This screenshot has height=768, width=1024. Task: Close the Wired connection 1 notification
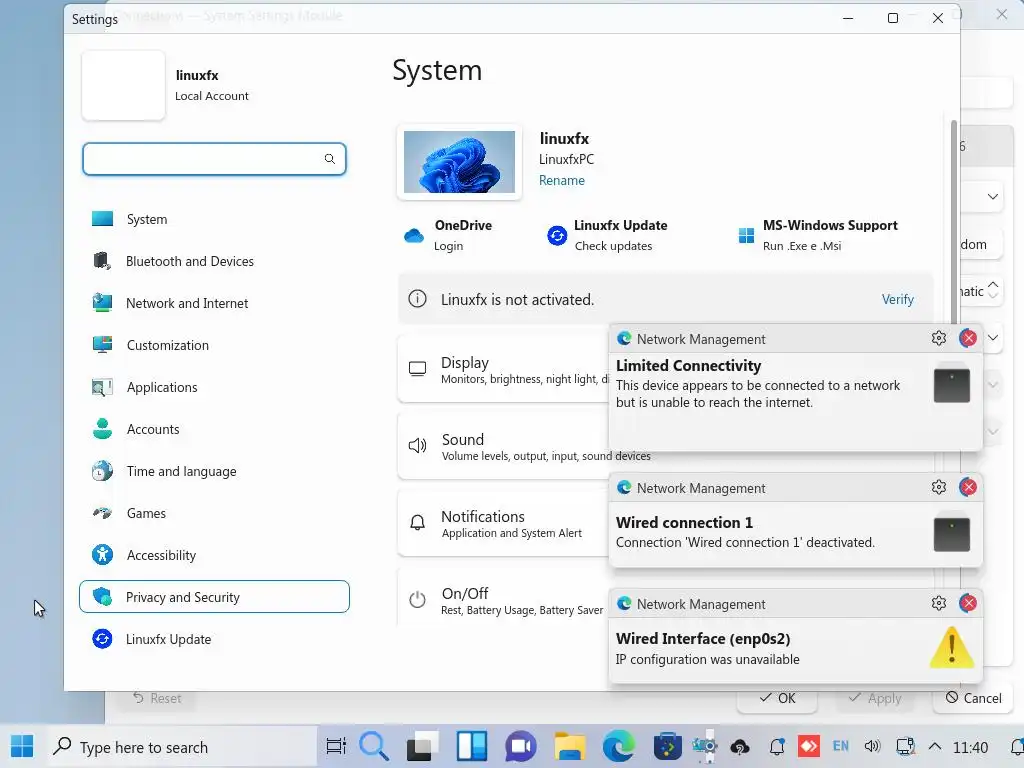point(968,487)
